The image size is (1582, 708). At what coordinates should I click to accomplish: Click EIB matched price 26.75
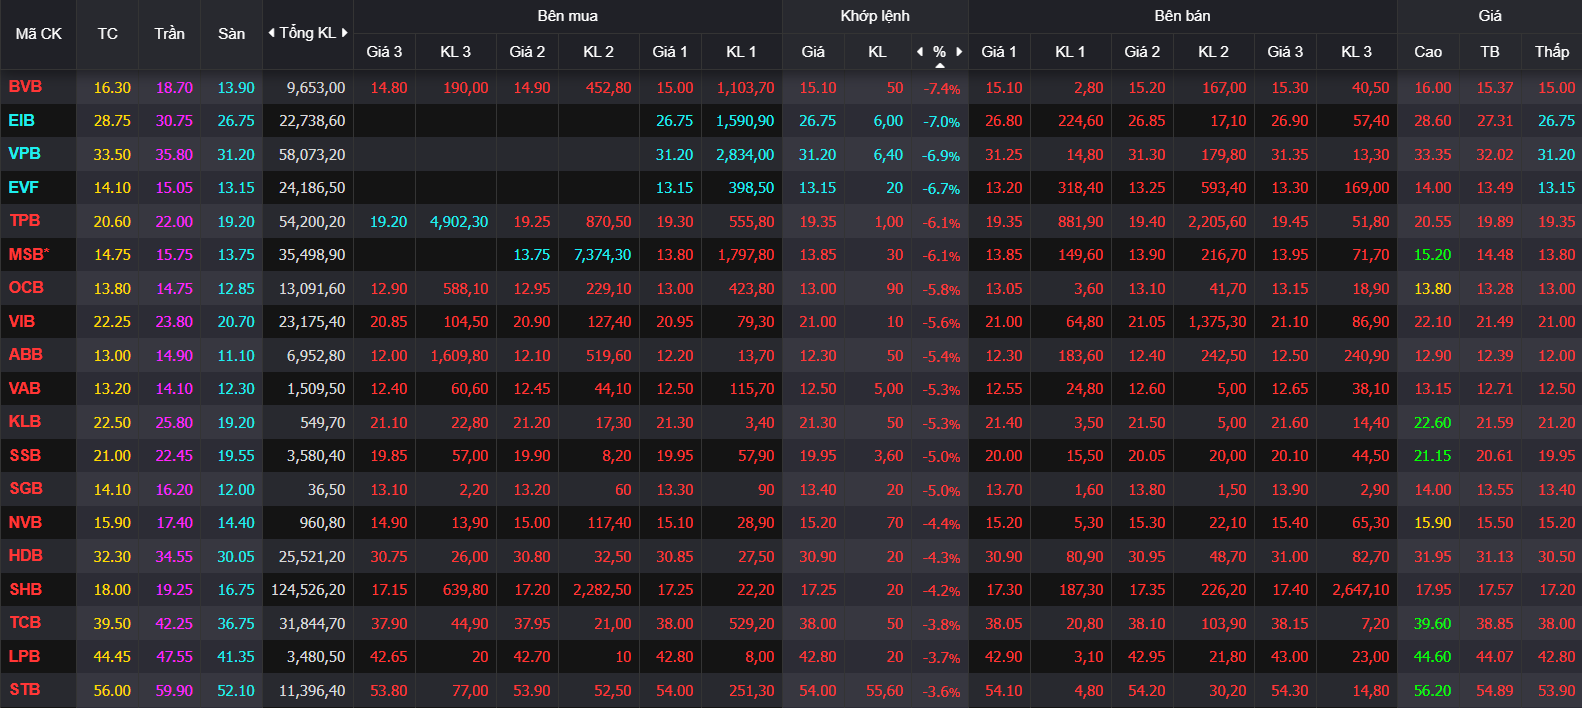click(817, 120)
